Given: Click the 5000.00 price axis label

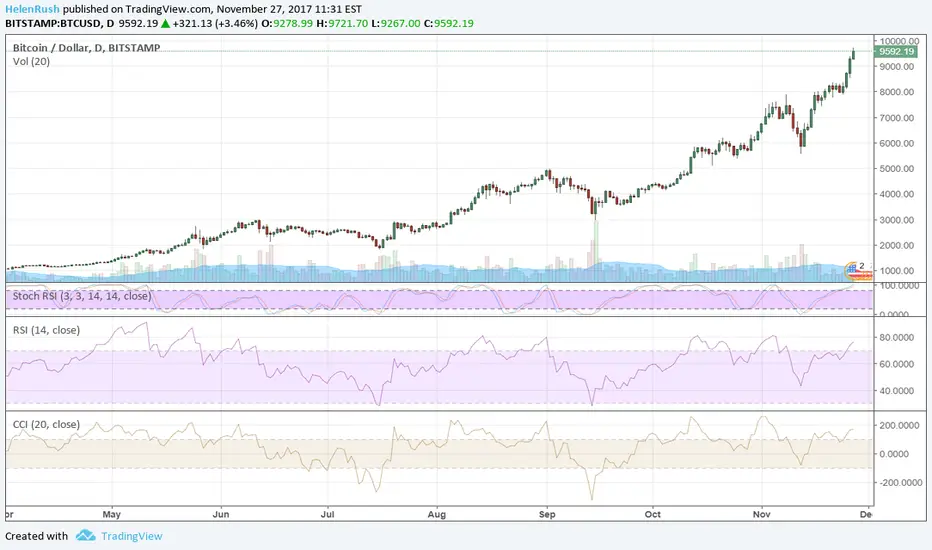Looking at the screenshot, I should [x=897, y=169].
